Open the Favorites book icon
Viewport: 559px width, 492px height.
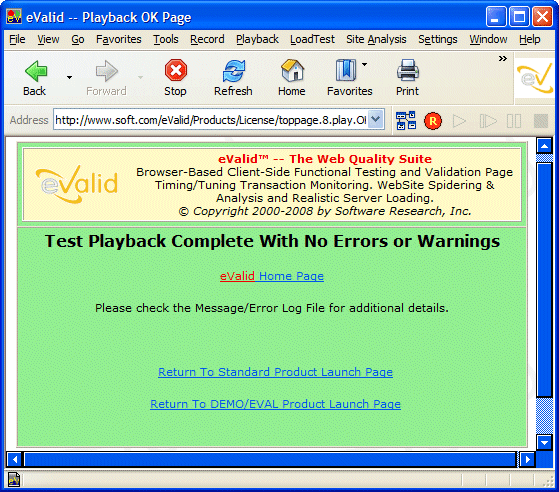tap(345, 70)
